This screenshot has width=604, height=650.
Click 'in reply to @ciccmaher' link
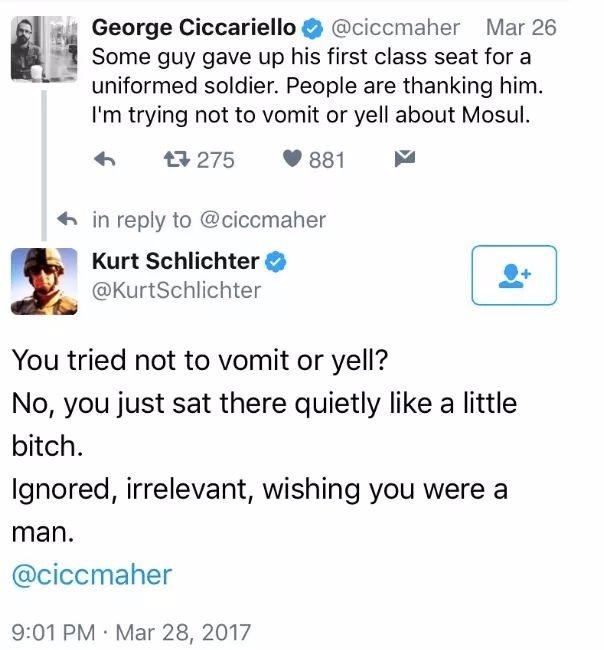click(208, 220)
